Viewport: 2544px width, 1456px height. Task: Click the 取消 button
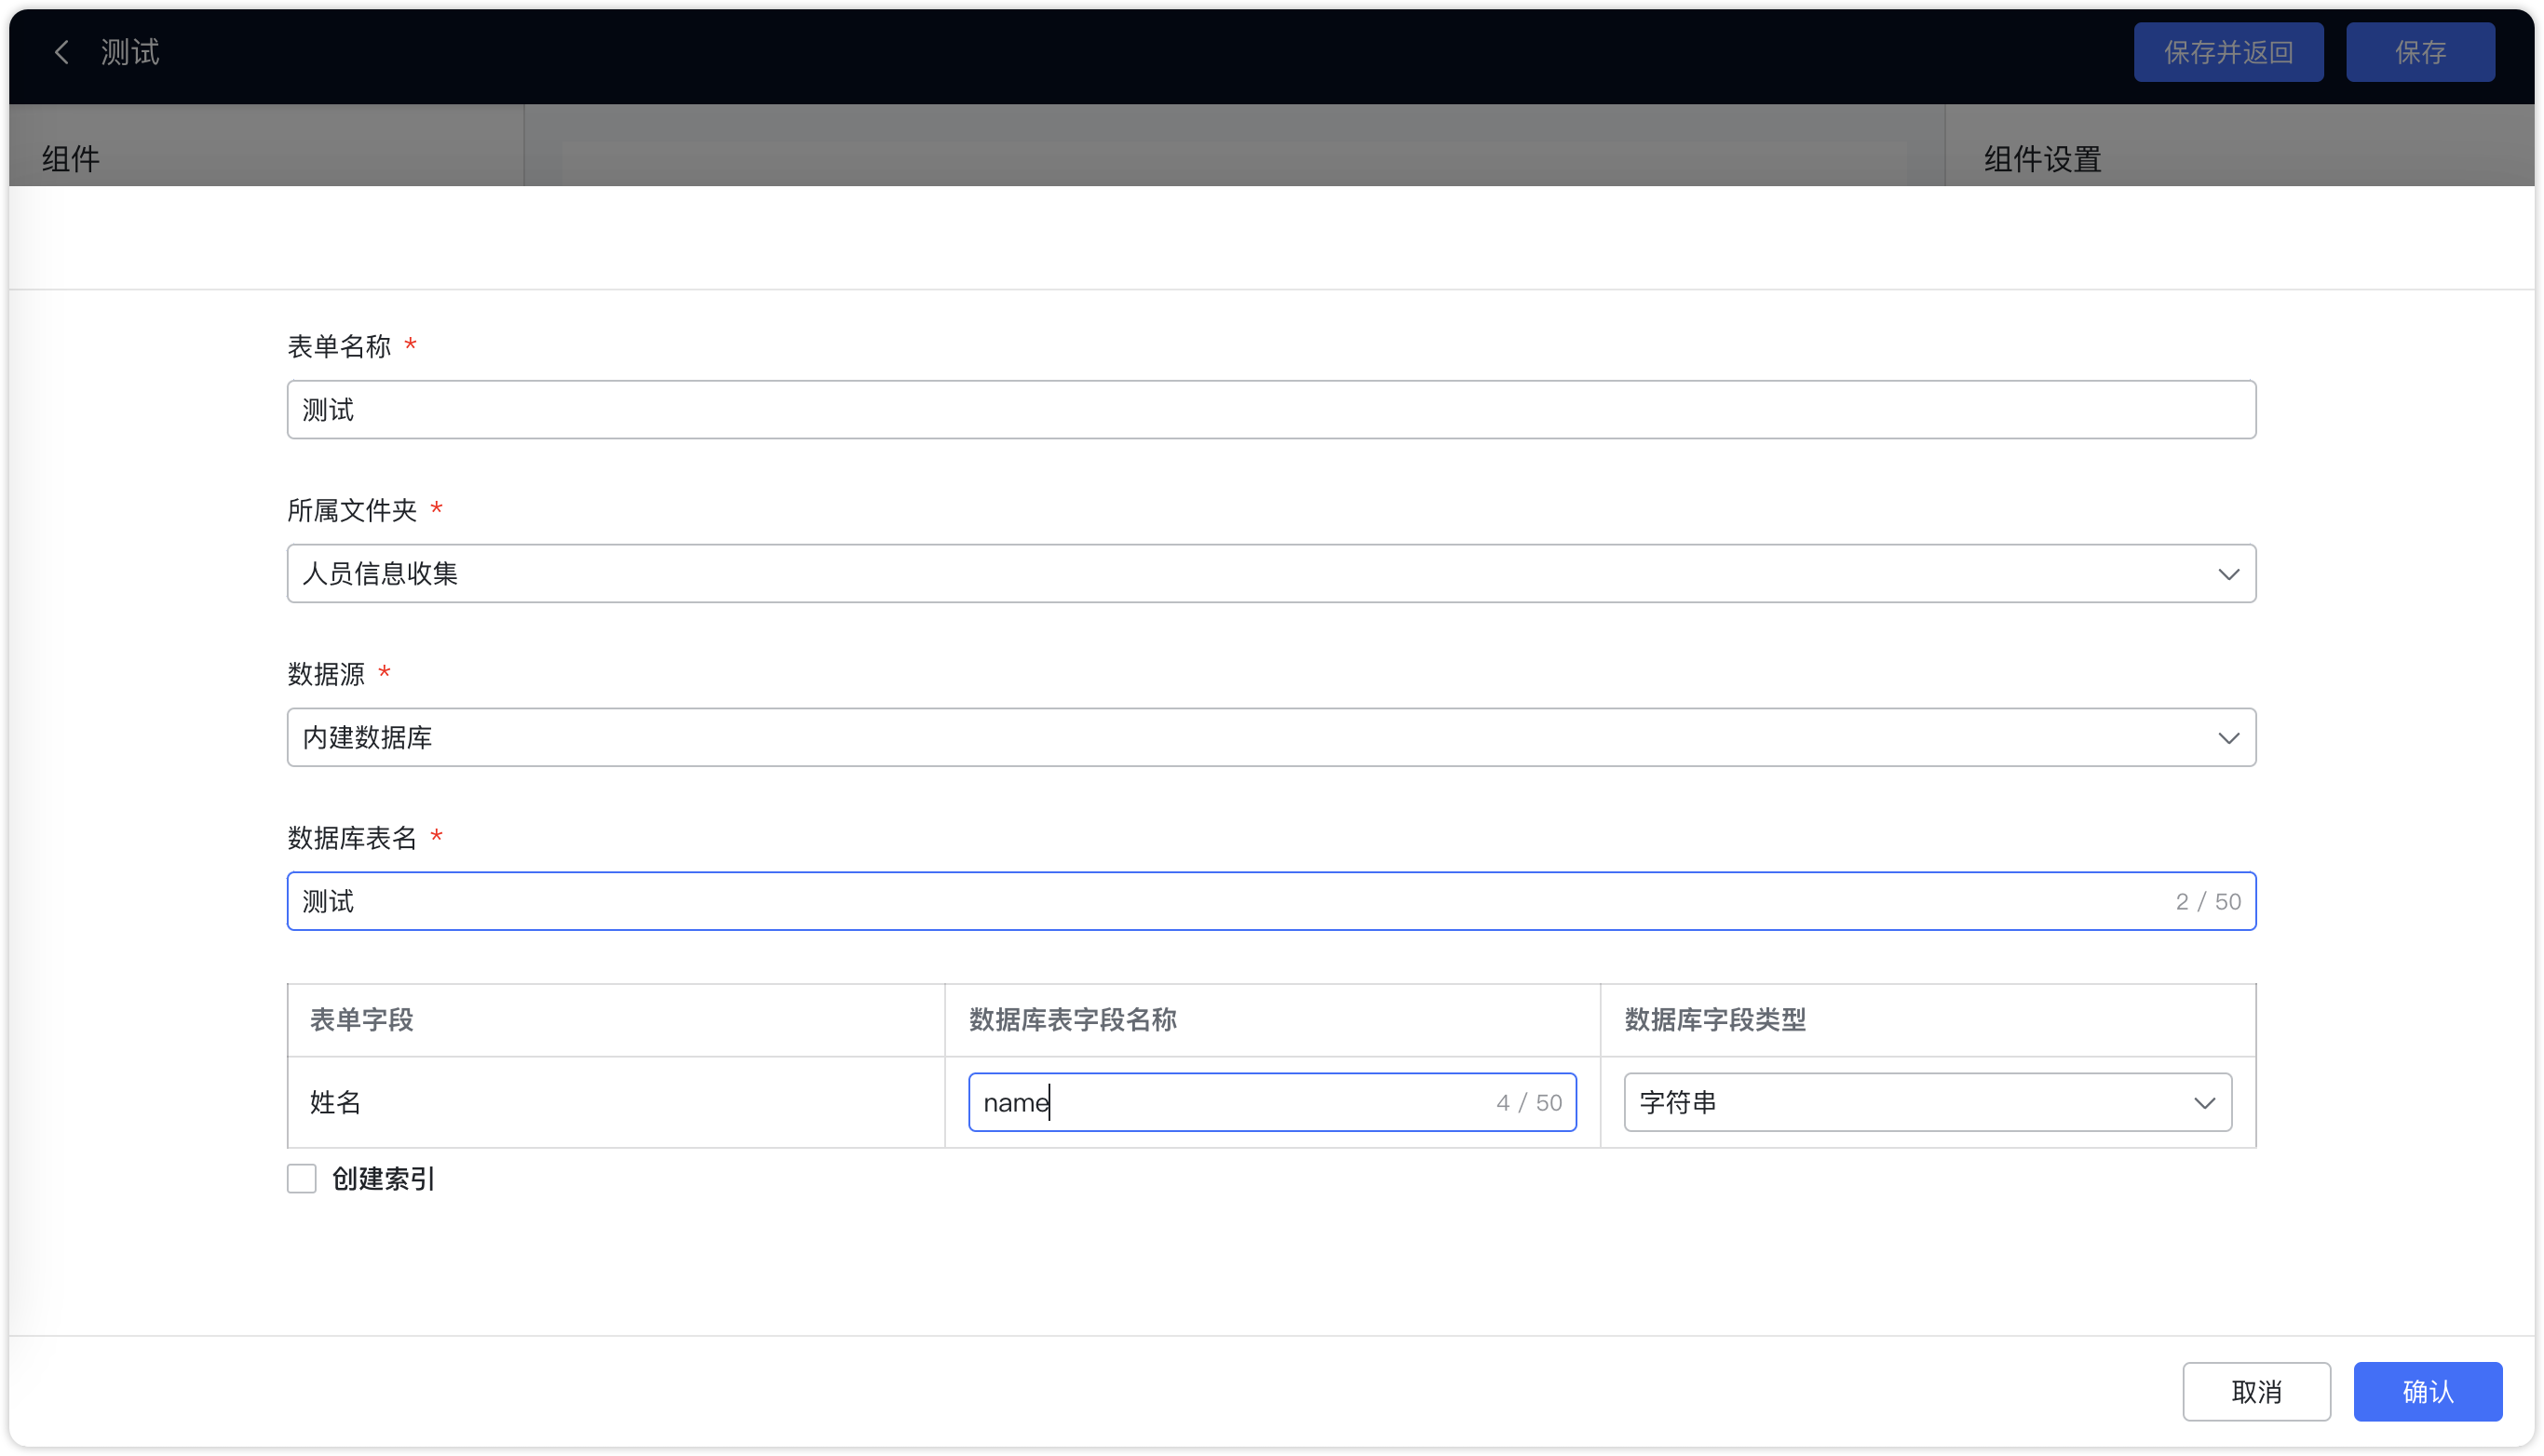[2256, 1392]
